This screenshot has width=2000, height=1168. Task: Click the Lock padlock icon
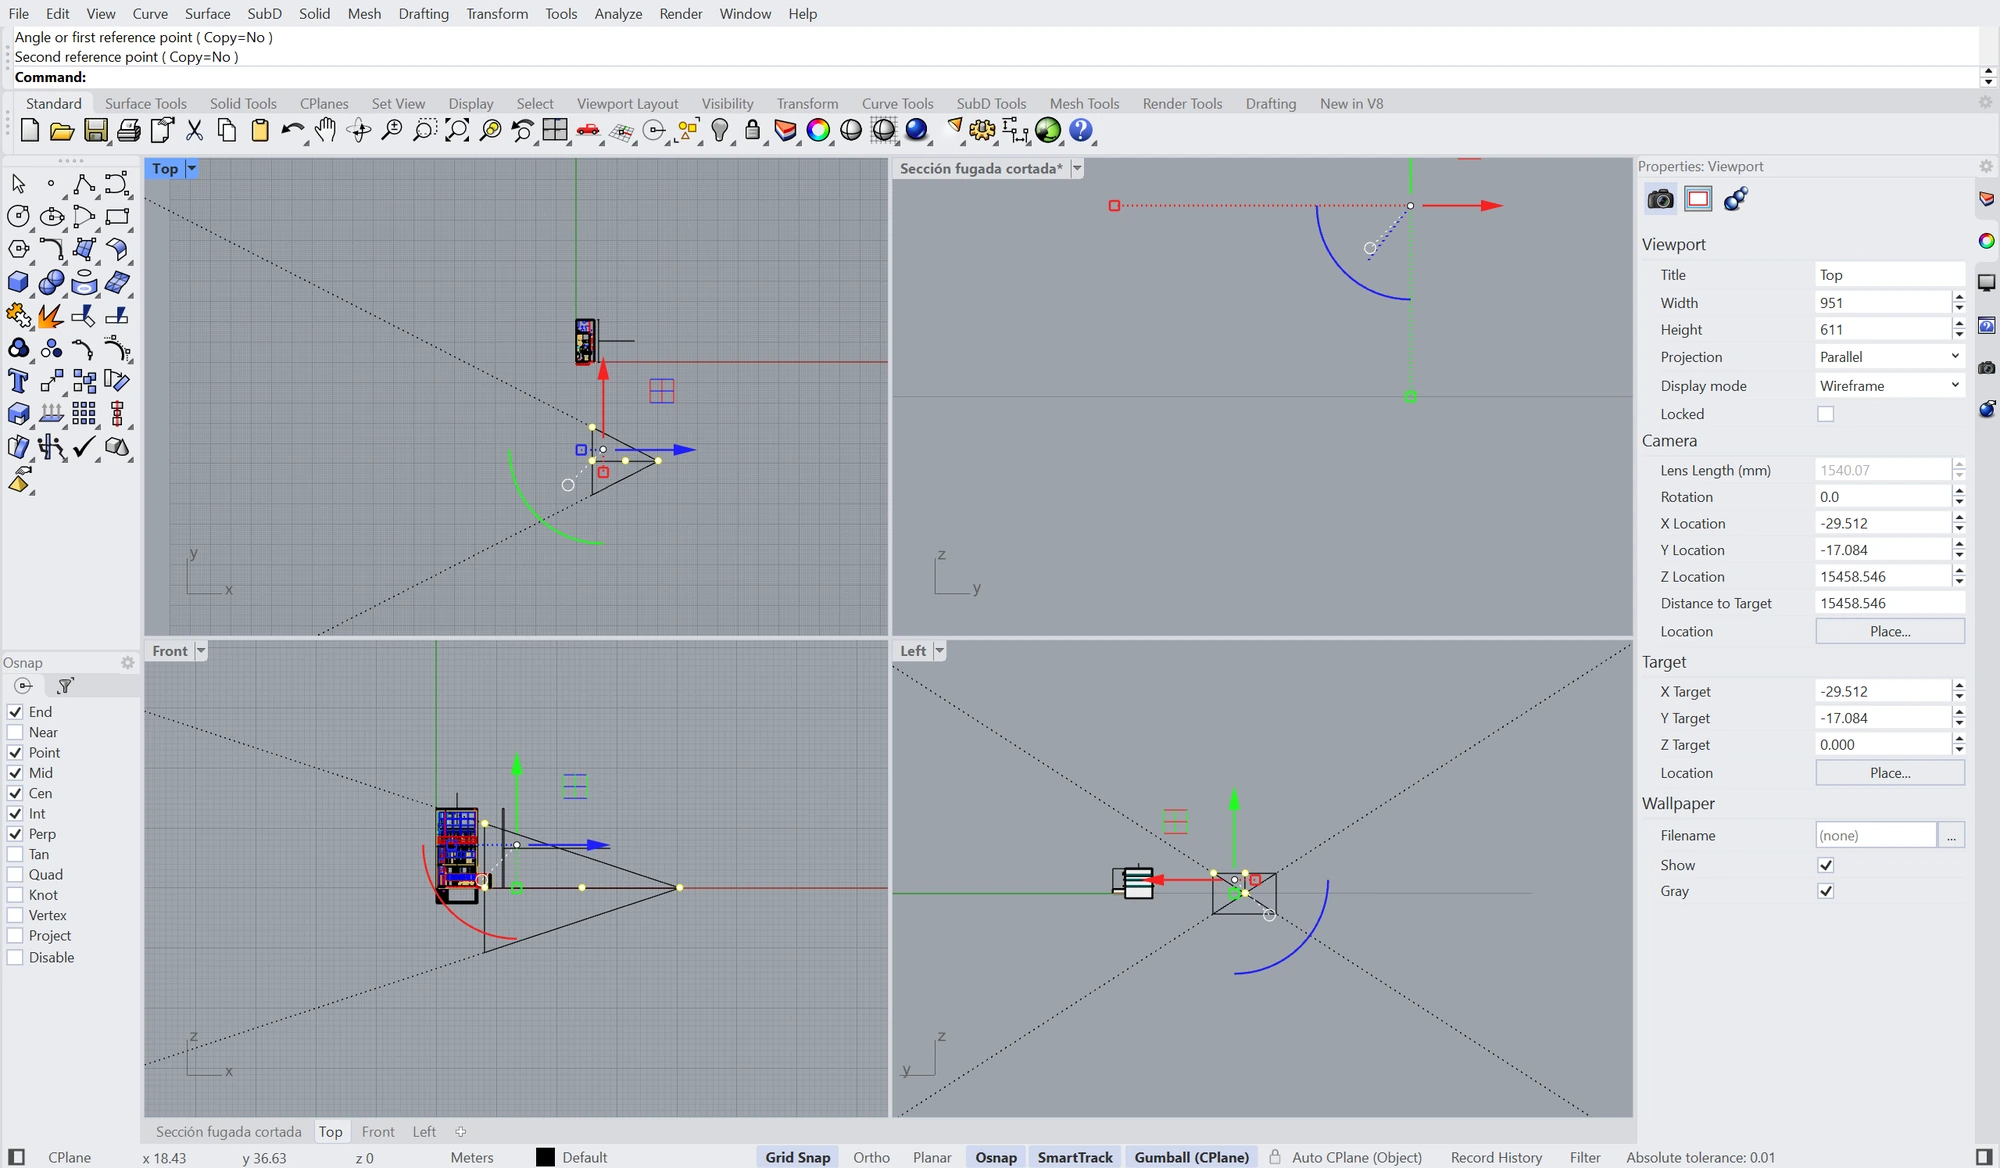[753, 130]
